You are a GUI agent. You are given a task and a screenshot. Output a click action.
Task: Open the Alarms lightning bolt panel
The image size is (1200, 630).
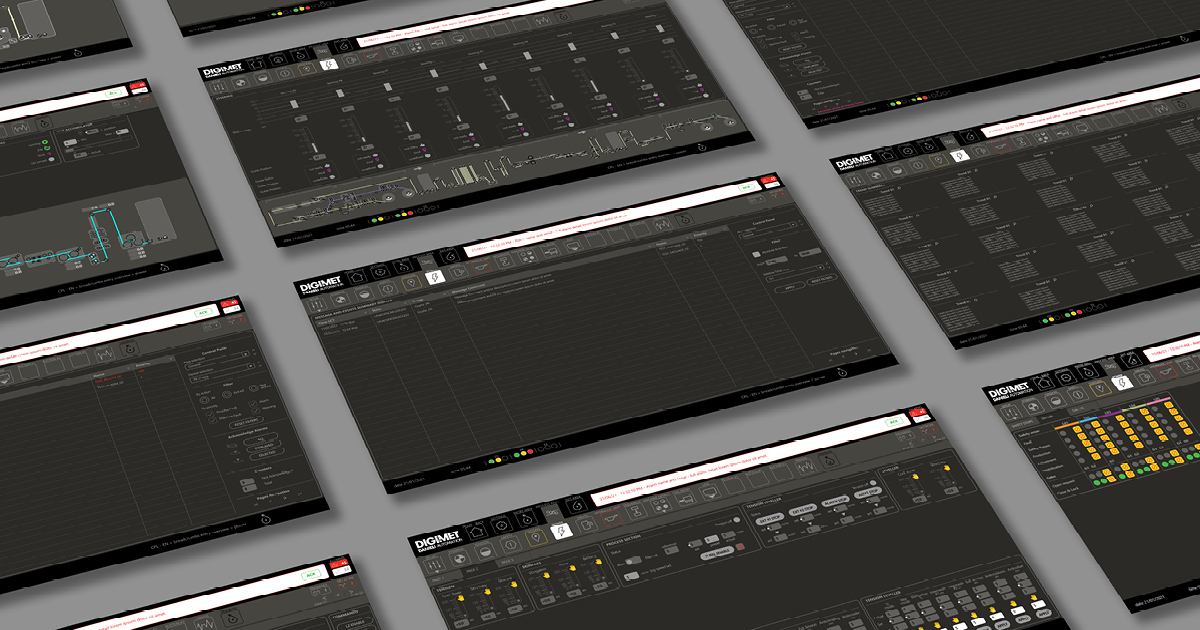(435, 276)
